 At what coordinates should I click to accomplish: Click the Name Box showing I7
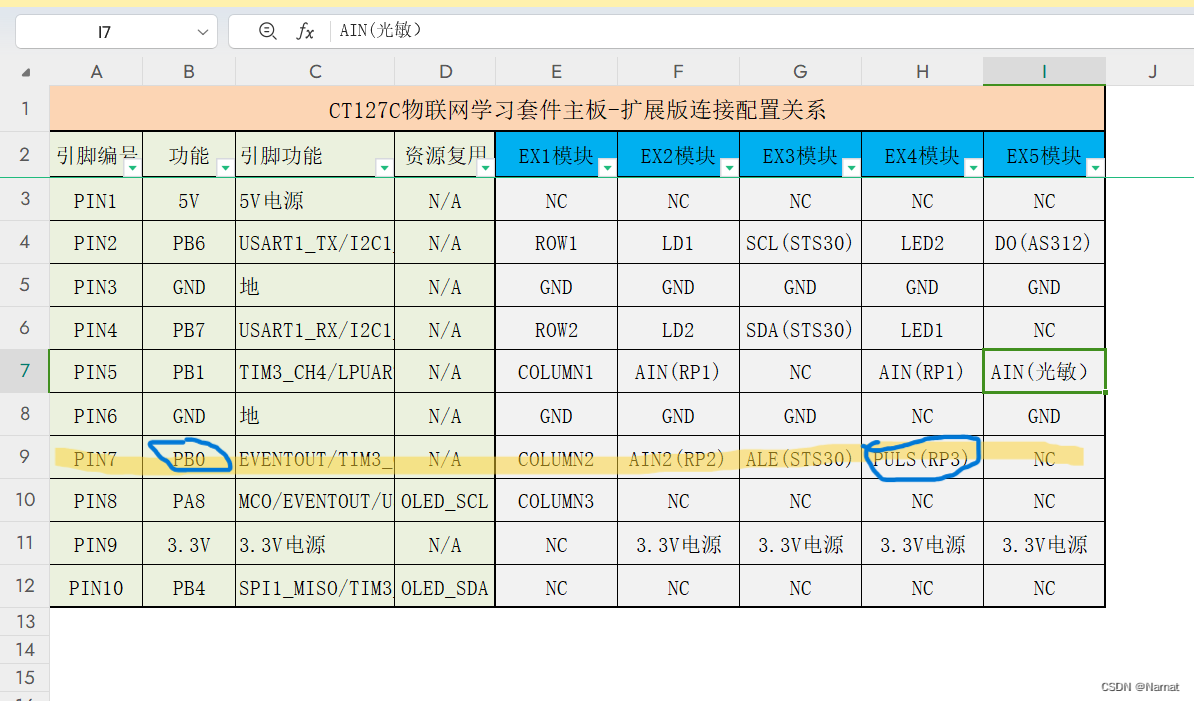pos(104,32)
